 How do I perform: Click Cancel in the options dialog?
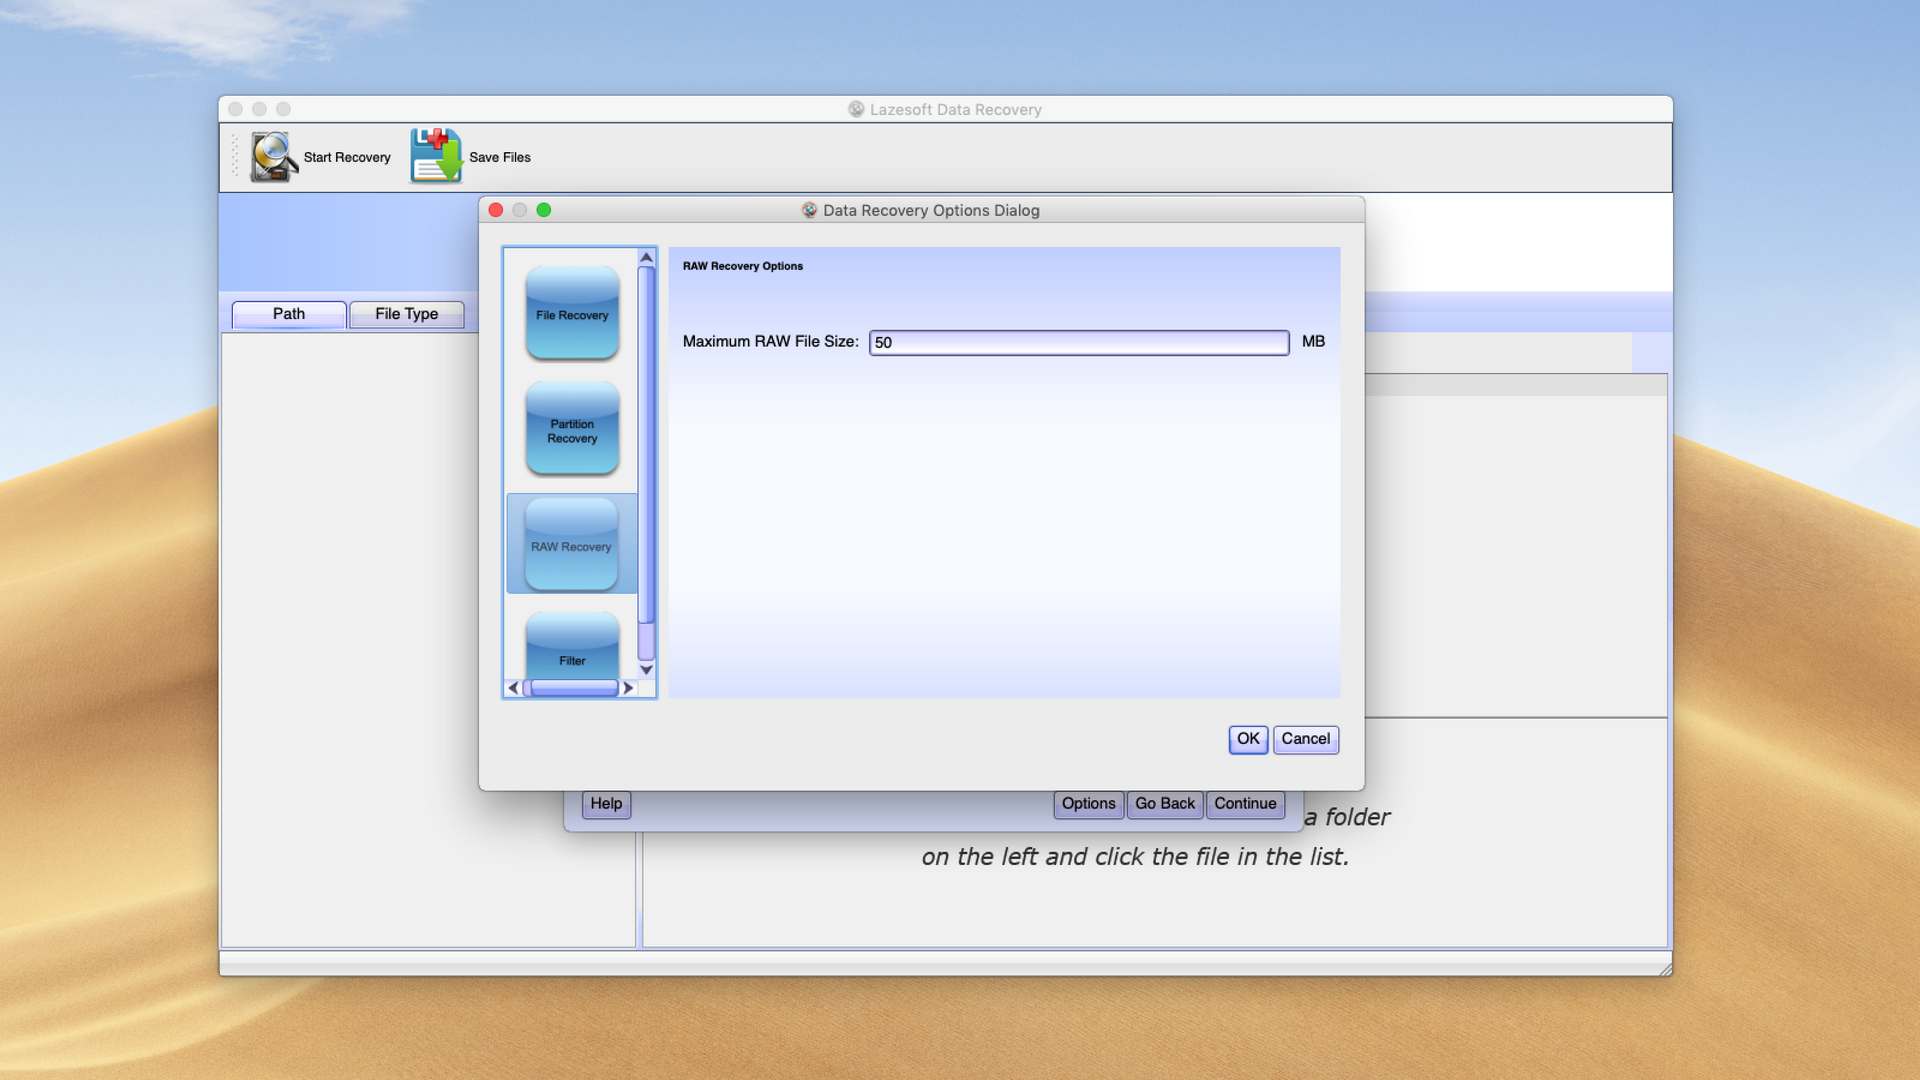click(1306, 739)
